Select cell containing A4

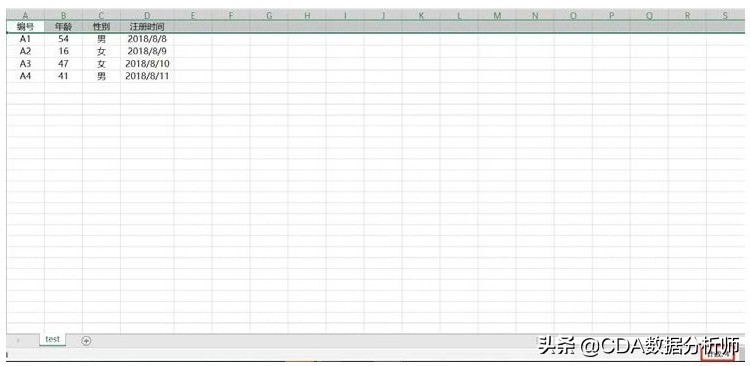(25, 76)
